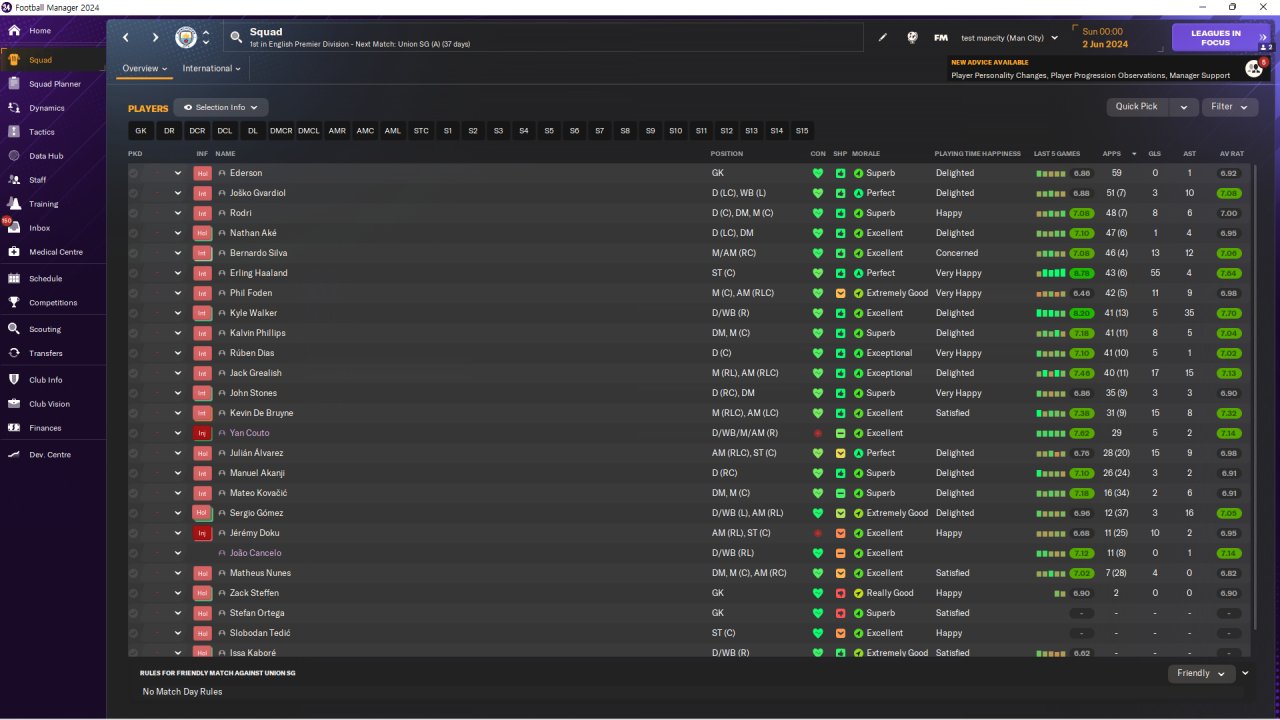This screenshot has height=720, width=1280.
Task: Click the Quick Pick button
Action: 1137,107
